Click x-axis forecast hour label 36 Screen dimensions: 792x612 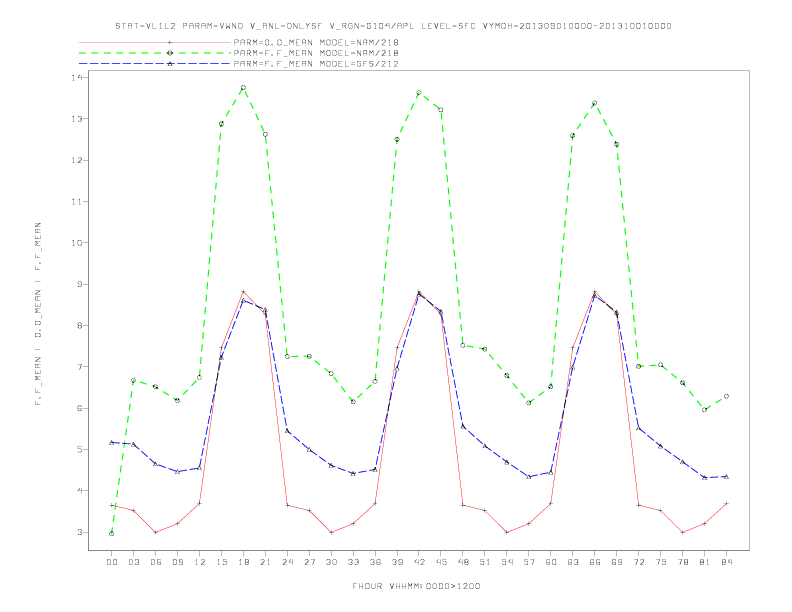(375, 562)
